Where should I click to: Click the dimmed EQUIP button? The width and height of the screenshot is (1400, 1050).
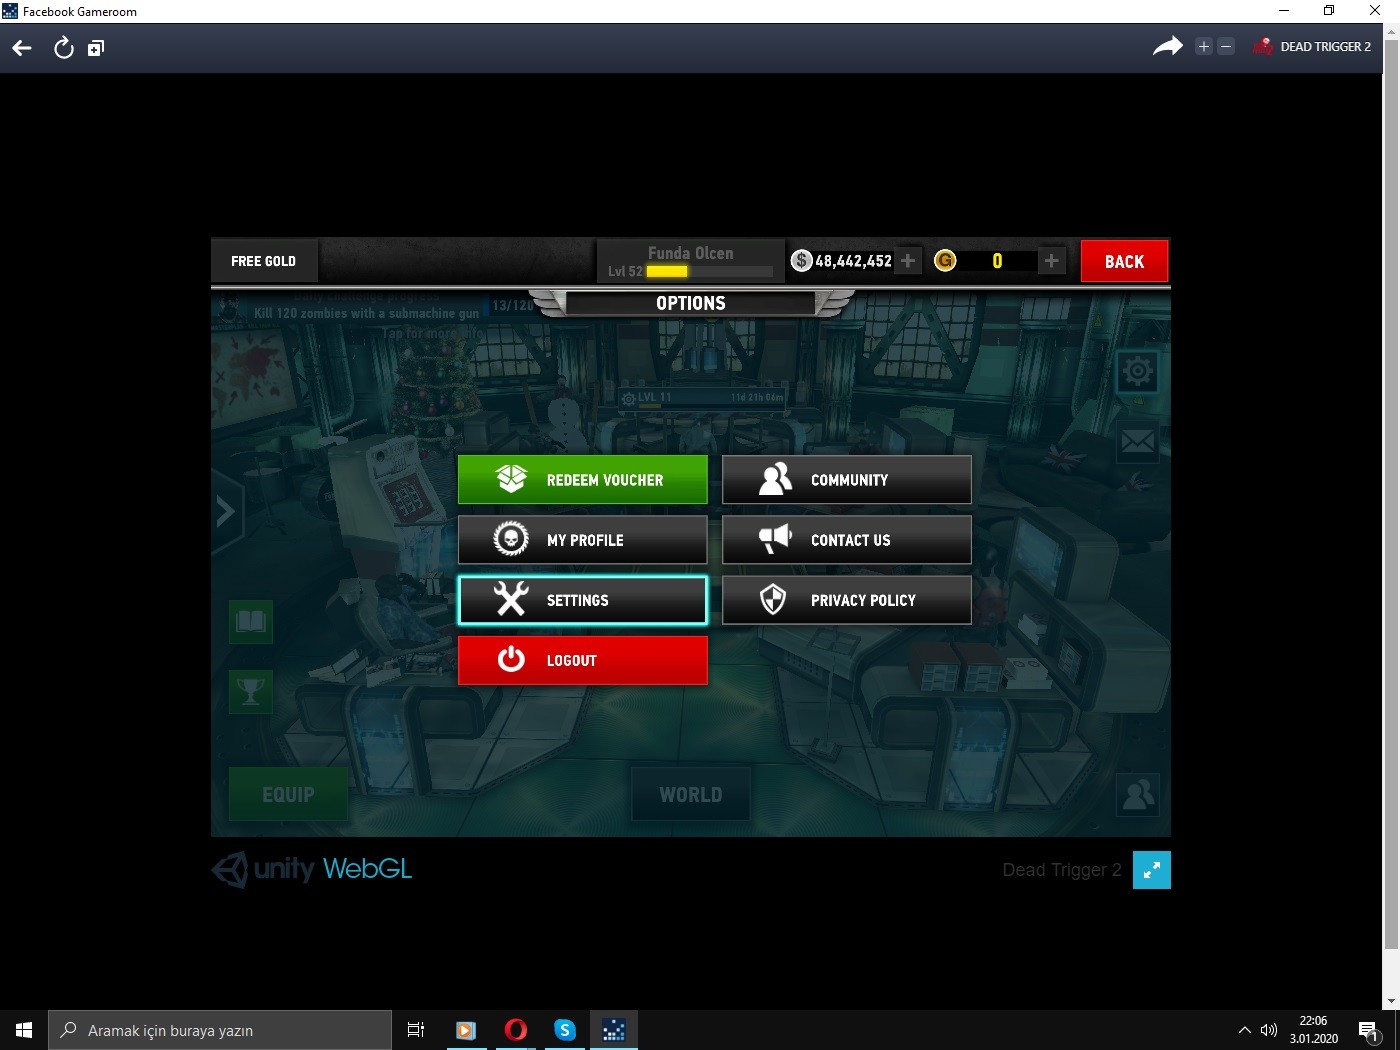tap(288, 795)
